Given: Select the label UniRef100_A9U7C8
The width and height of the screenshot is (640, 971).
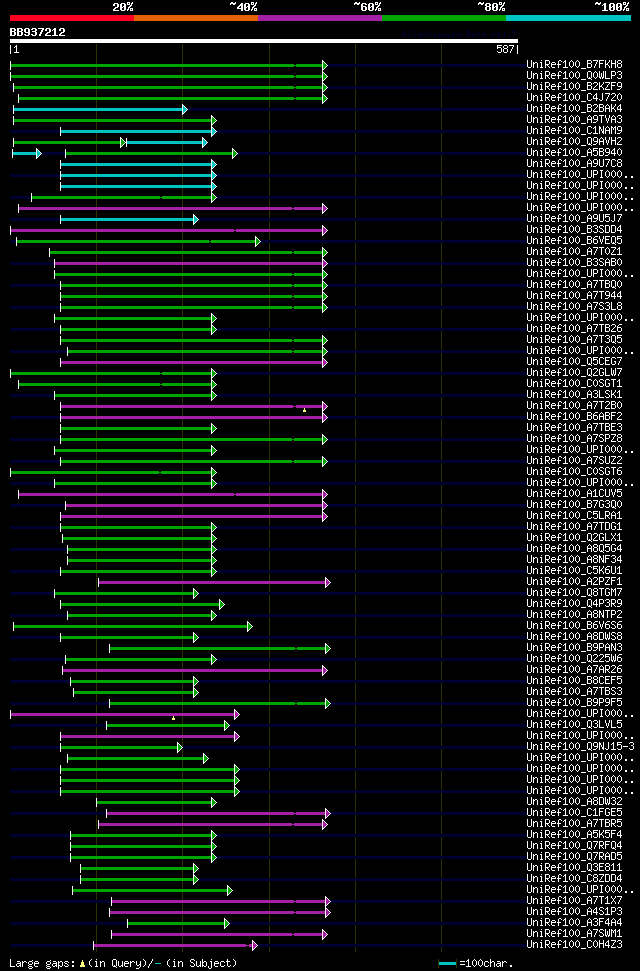Looking at the screenshot, I should tap(574, 163).
